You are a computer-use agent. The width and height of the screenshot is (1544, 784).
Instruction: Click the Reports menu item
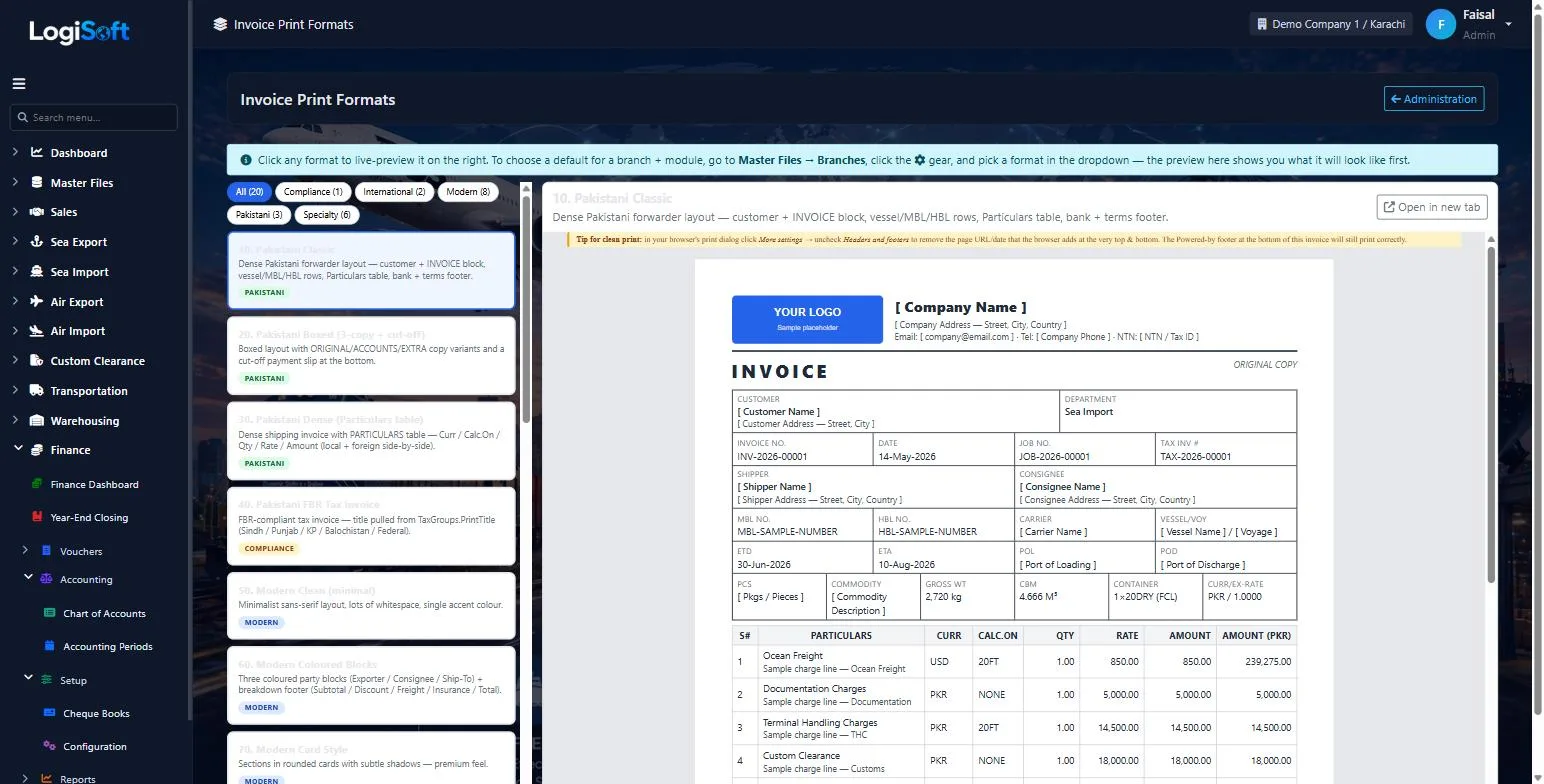78,779
